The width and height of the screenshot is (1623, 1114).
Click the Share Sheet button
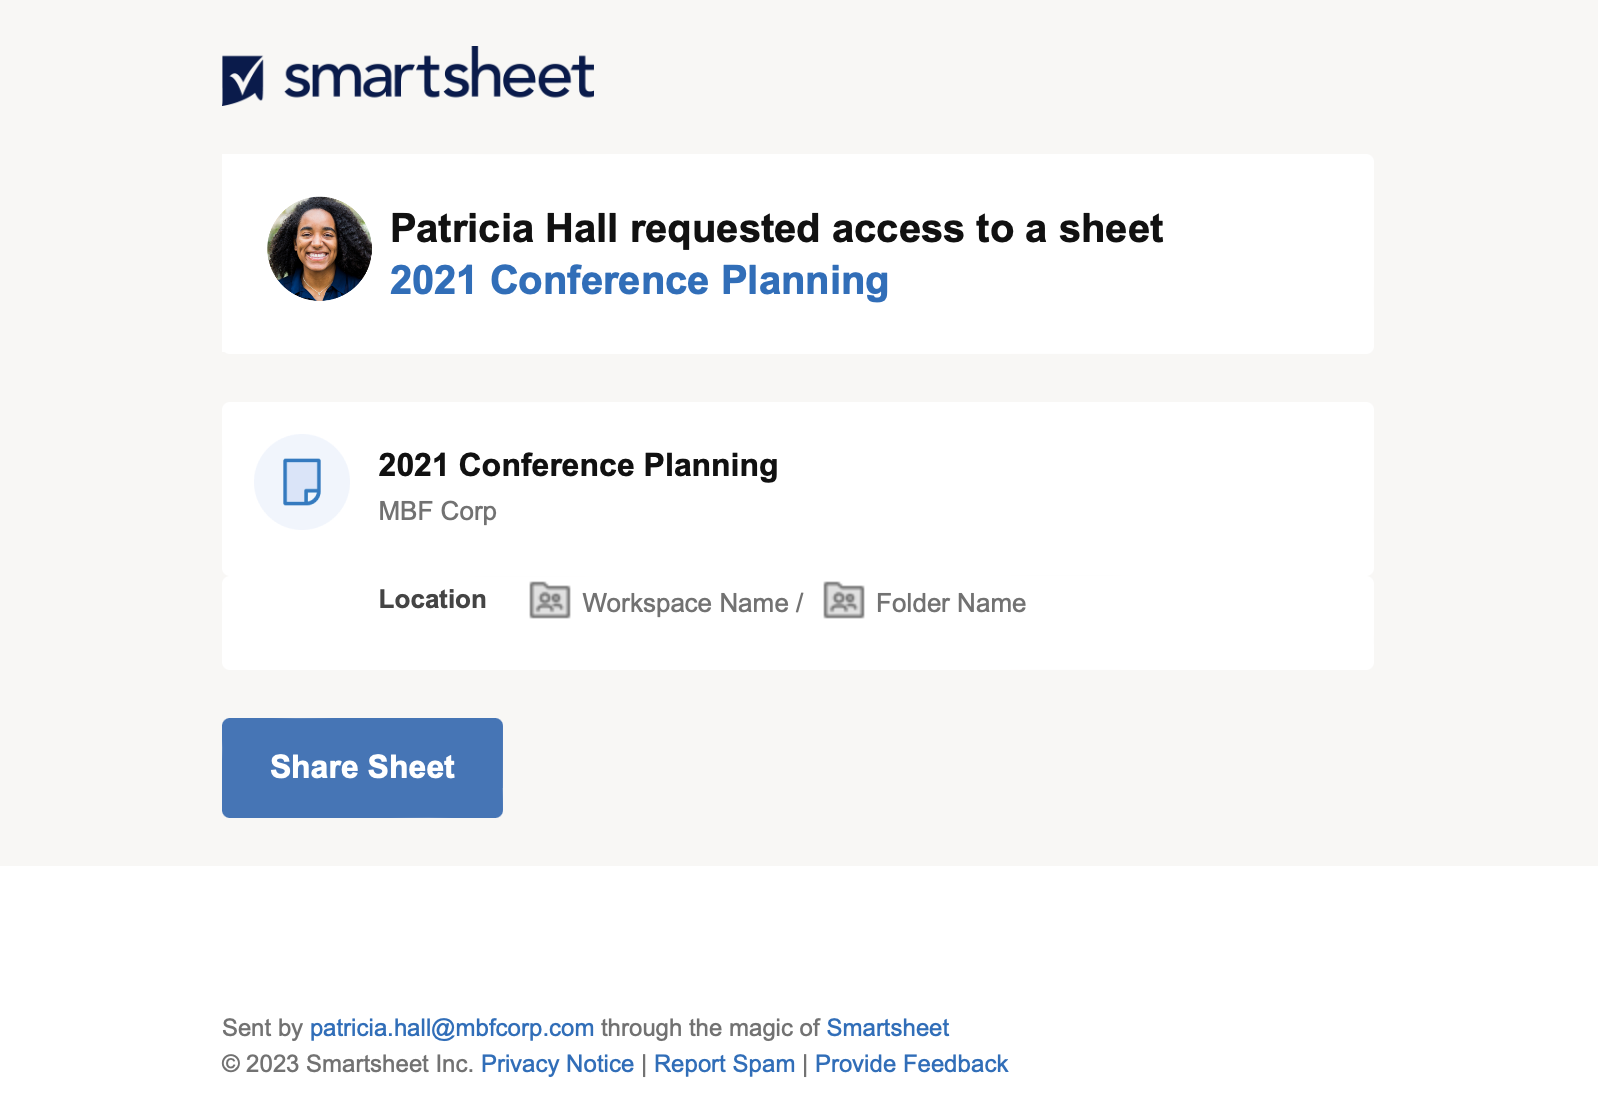pyautogui.click(x=361, y=767)
